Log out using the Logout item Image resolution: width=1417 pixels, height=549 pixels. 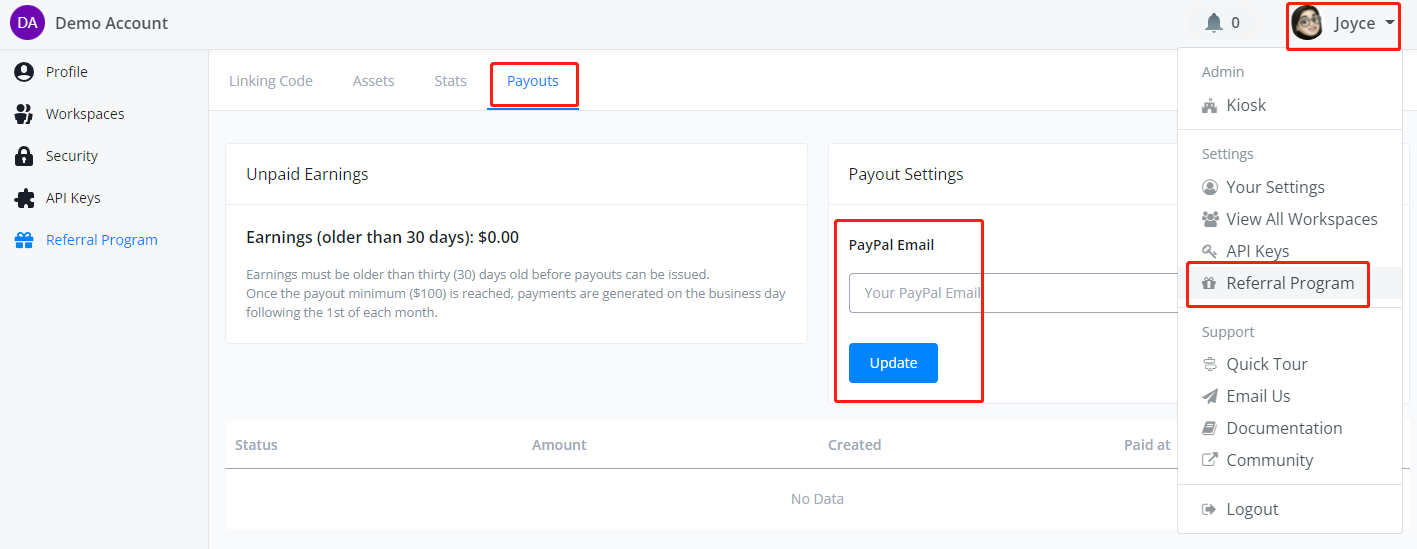1251,509
